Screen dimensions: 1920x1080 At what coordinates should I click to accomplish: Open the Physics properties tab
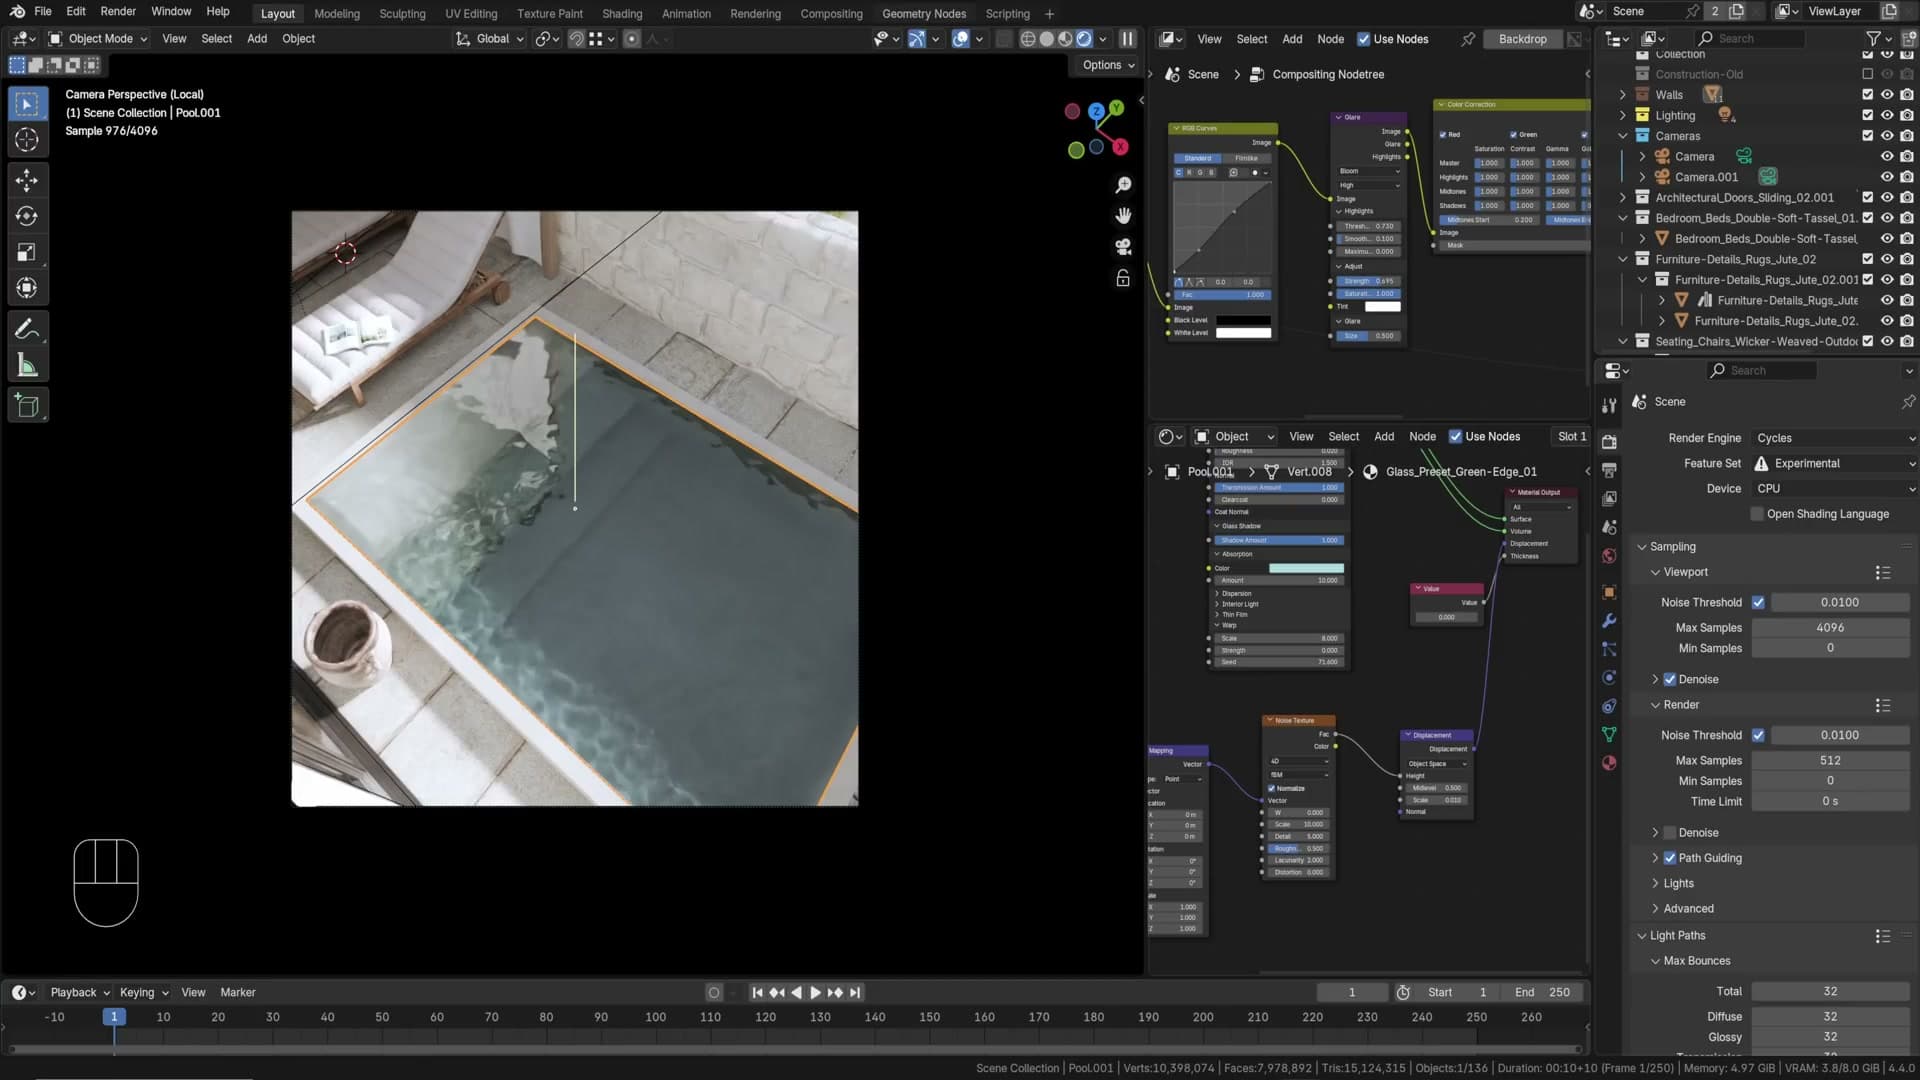click(1609, 678)
